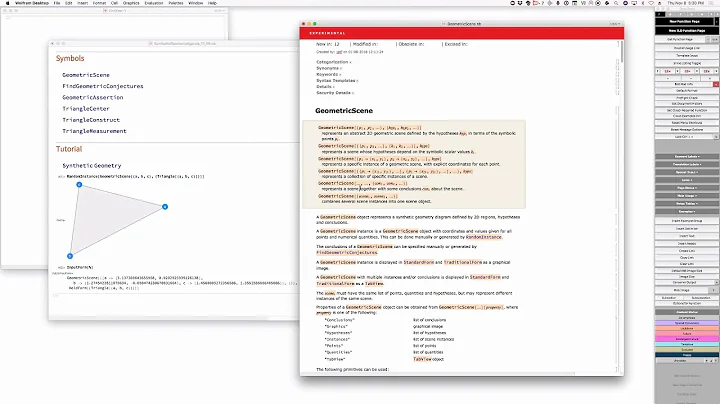Open the Palettes menu

click(176, 3)
